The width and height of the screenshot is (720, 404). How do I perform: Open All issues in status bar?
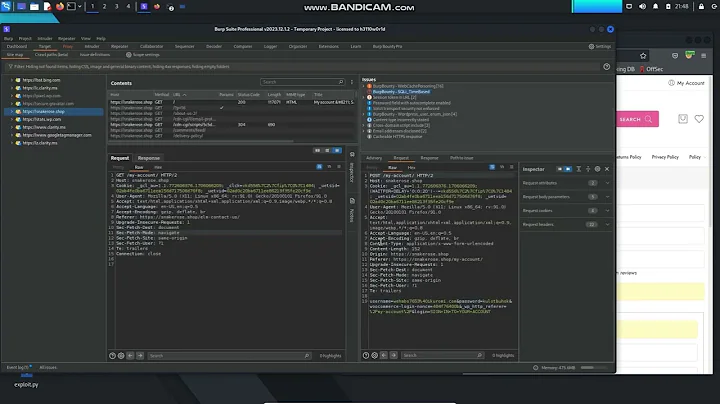(48, 368)
